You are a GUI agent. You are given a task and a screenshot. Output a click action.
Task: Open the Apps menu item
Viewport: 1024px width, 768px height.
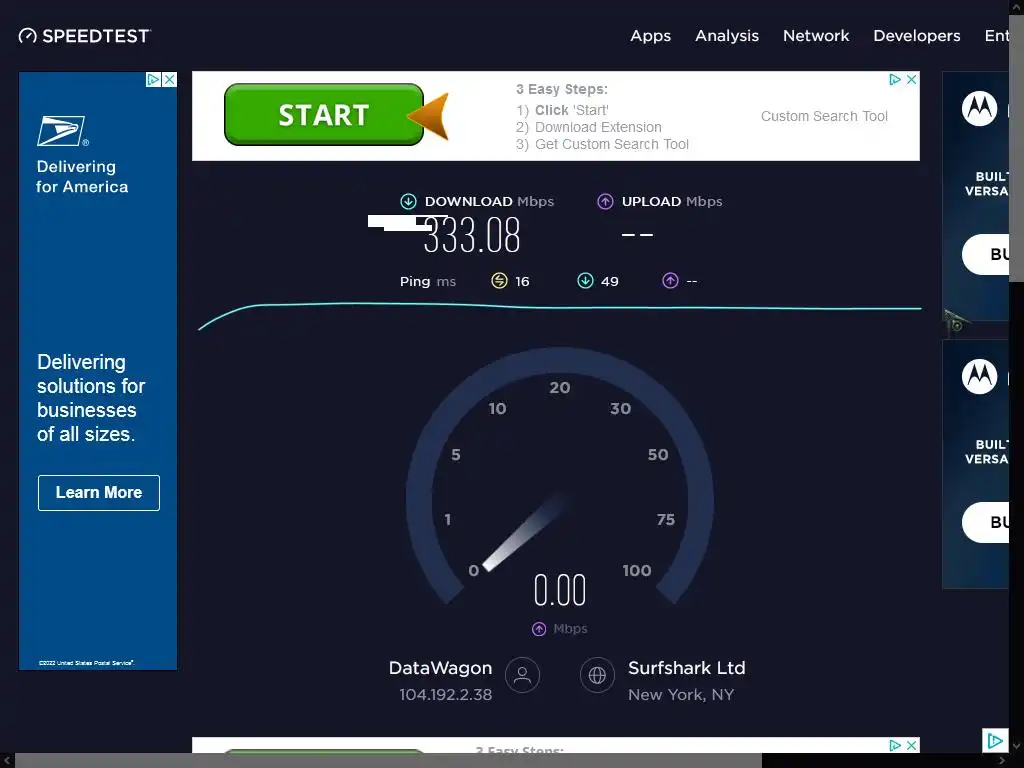click(650, 36)
